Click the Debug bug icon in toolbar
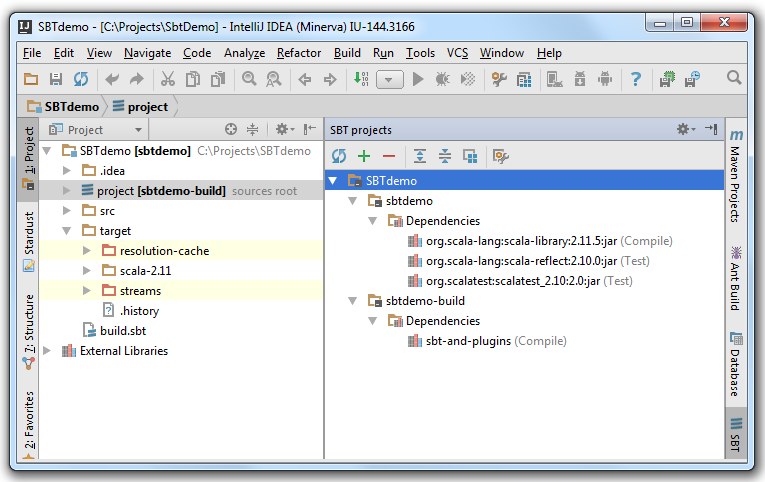Viewport: 765px width, 482px height. [x=441, y=79]
